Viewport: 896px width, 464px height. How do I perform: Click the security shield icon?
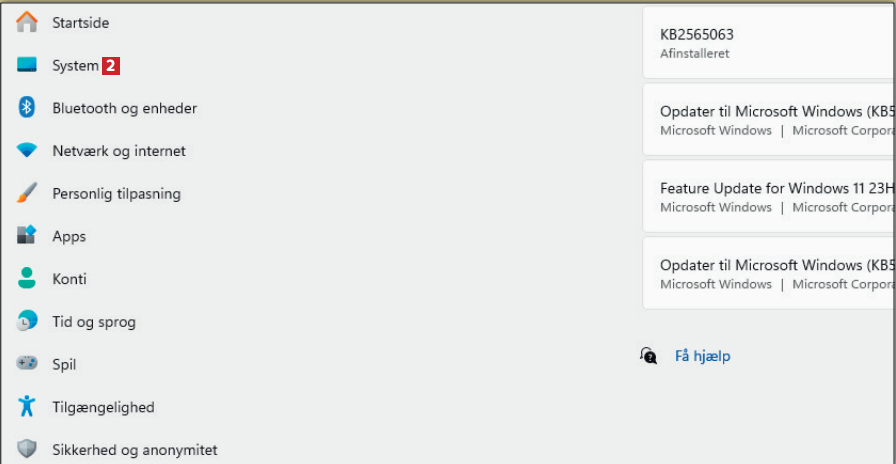[27, 450]
